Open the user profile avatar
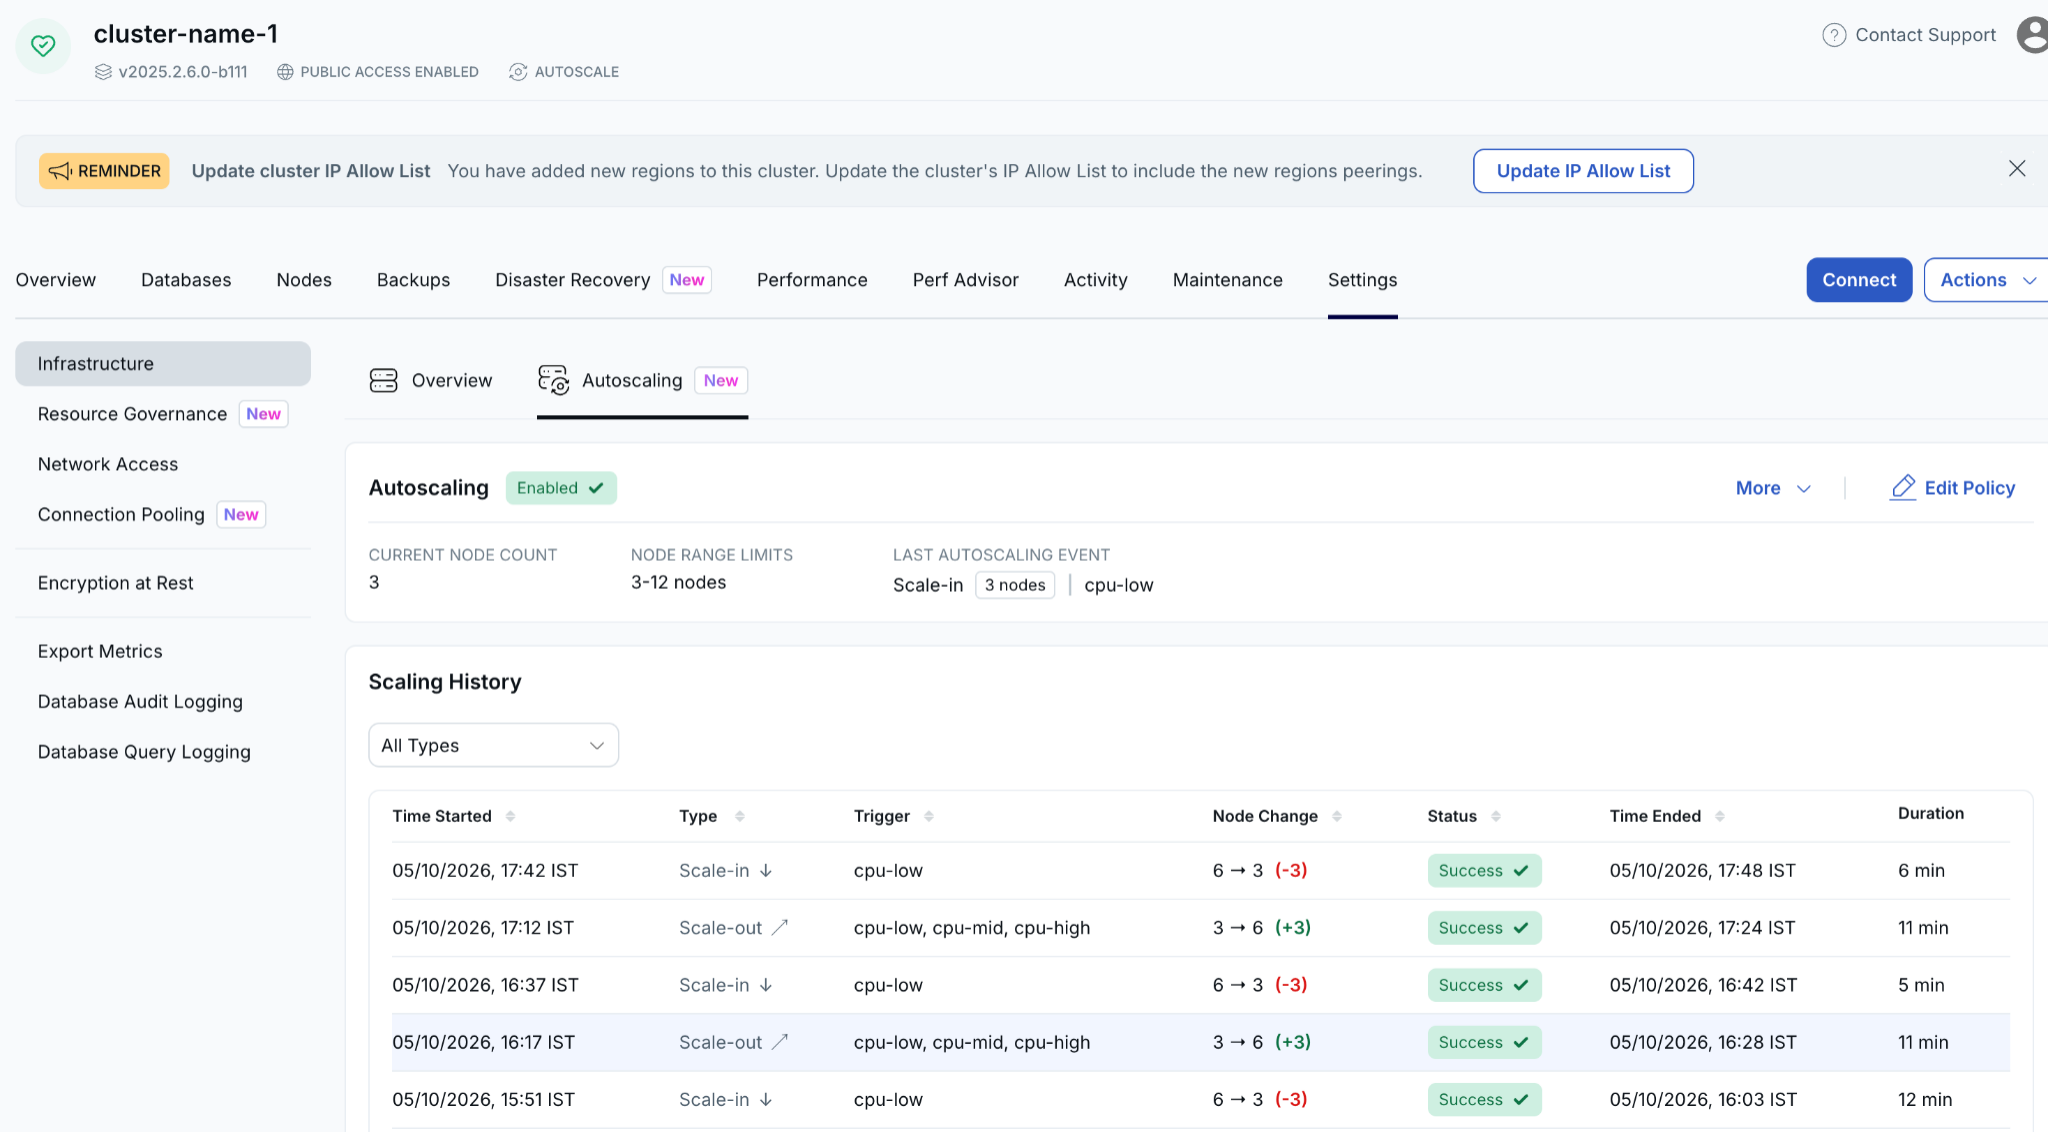Image resolution: width=2048 pixels, height=1132 pixels. (x=2032, y=35)
